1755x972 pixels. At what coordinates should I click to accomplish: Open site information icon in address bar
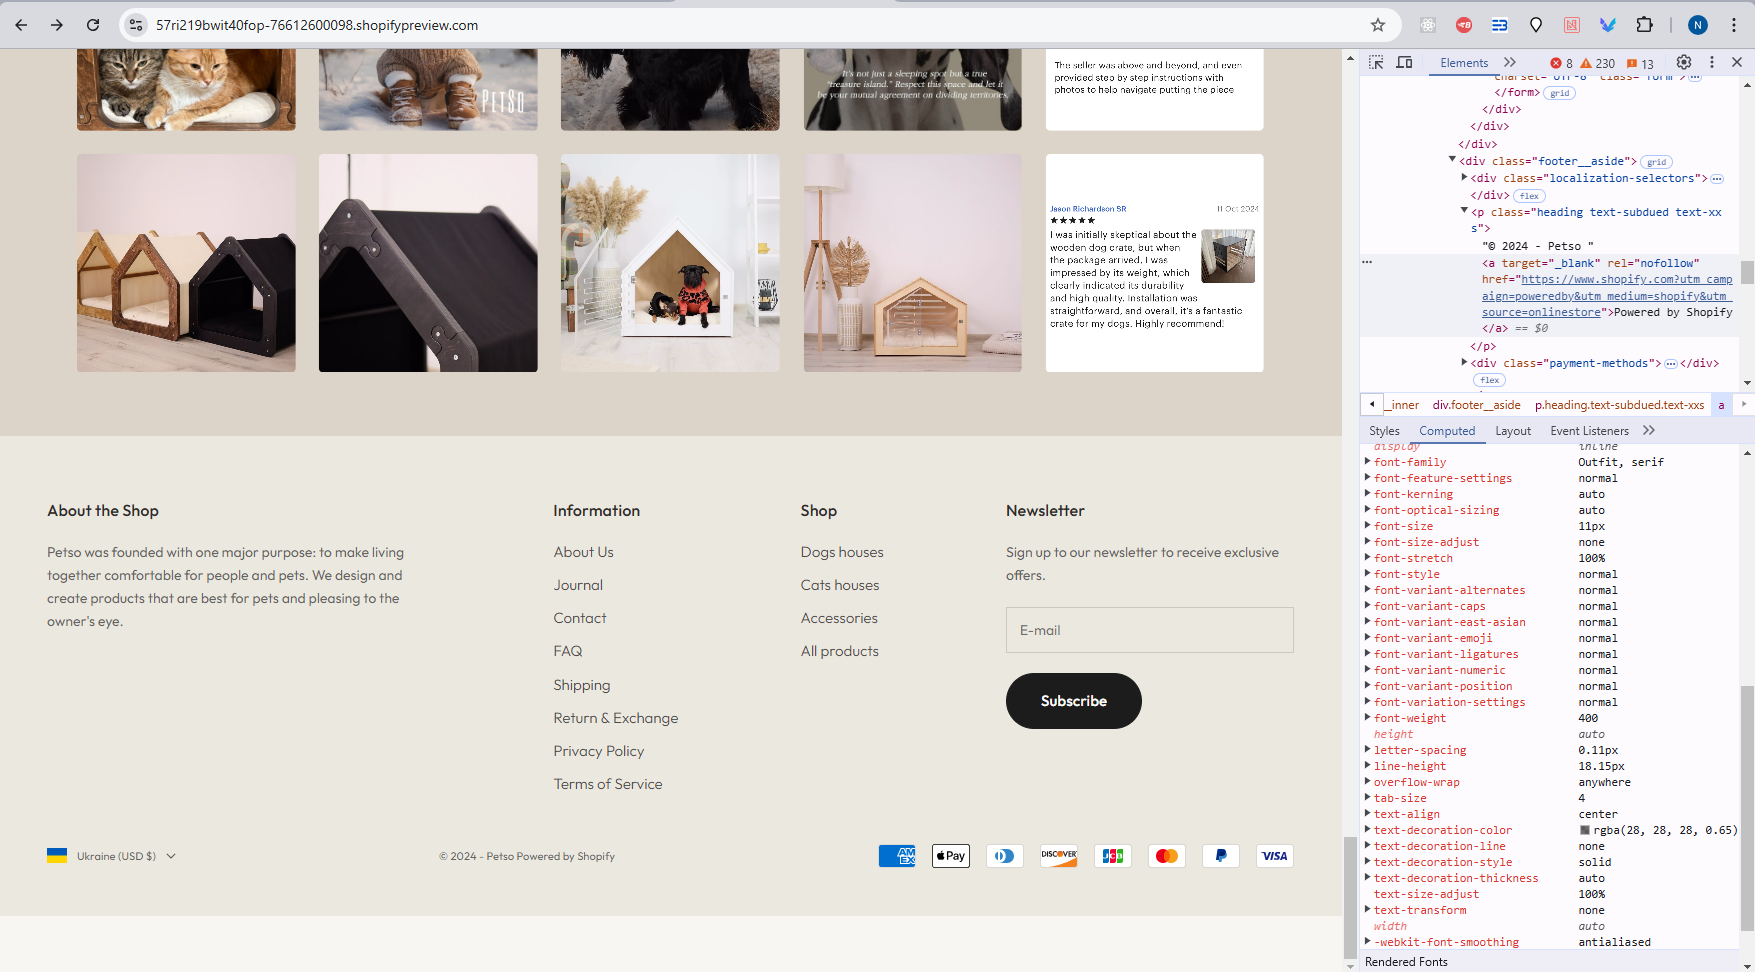point(137,25)
